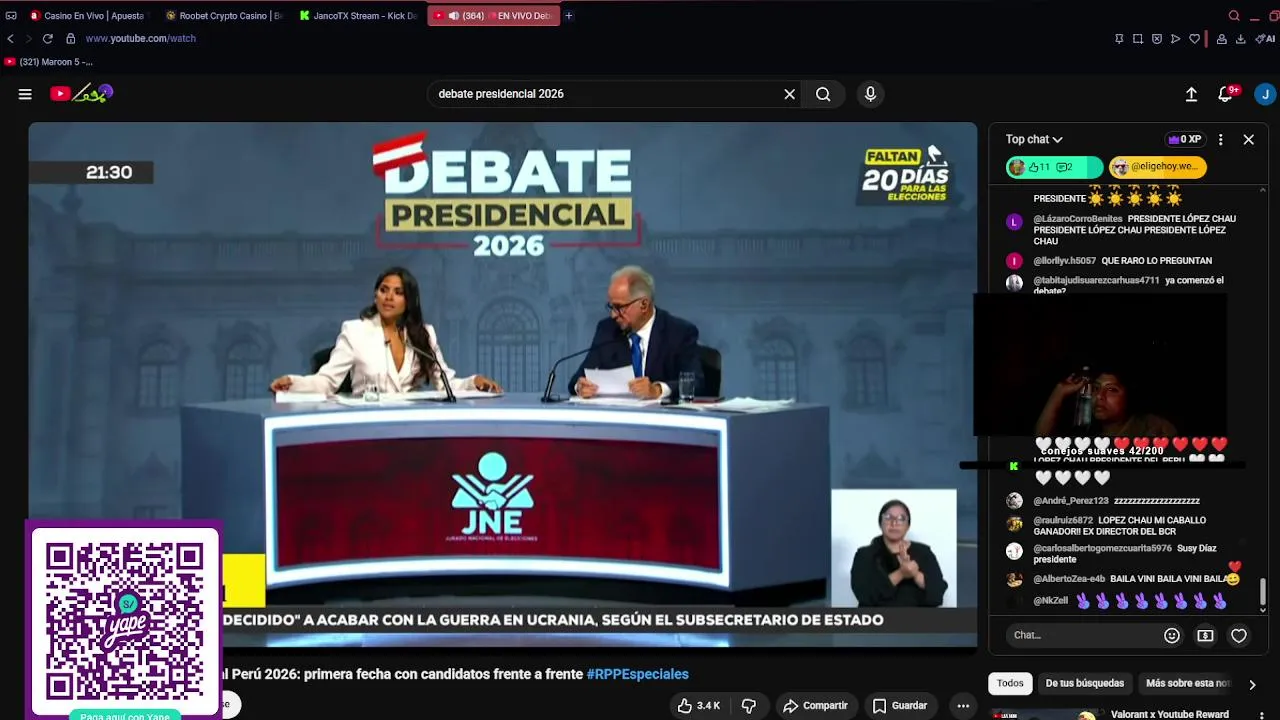Open the browser tab search magnifier
The height and width of the screenshot is (720, 1280).
1233,16
